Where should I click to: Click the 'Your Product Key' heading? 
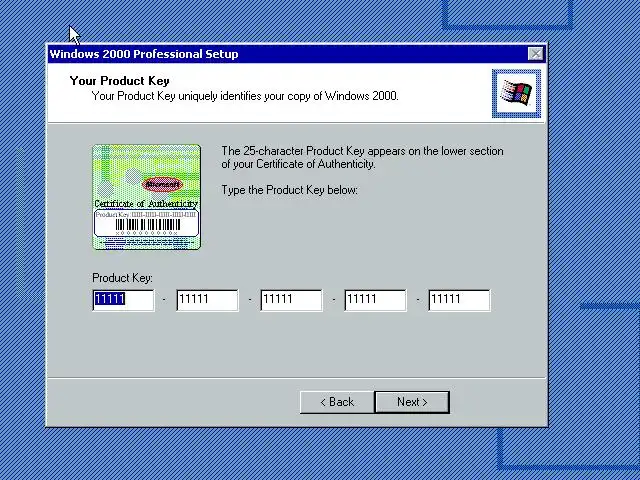pyautogui.click(x=120, y=81)
